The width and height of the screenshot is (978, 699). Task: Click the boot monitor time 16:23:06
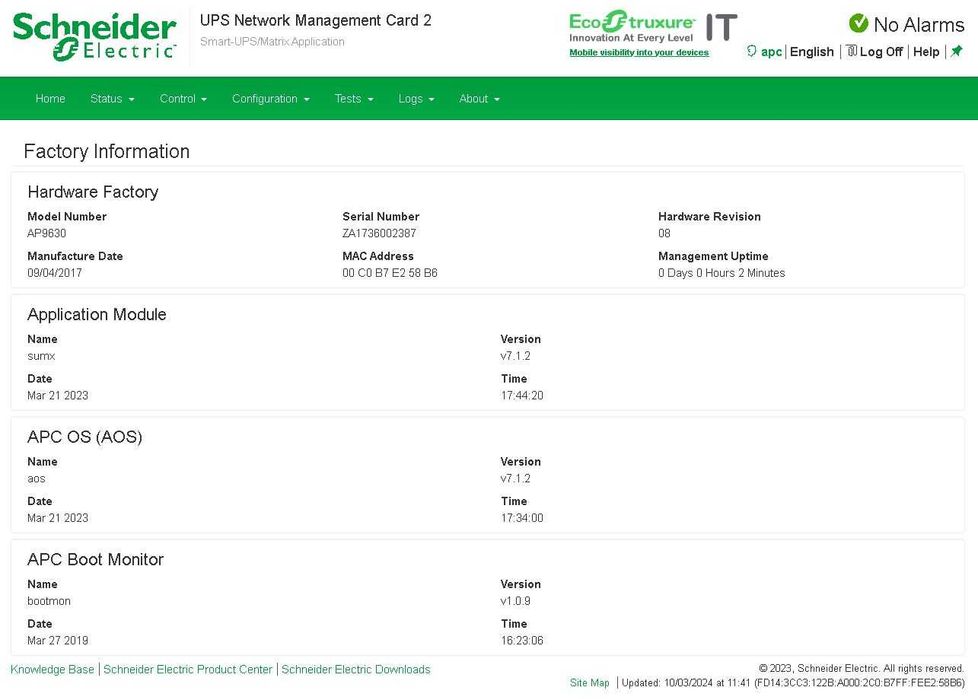(x=522, y=640)
